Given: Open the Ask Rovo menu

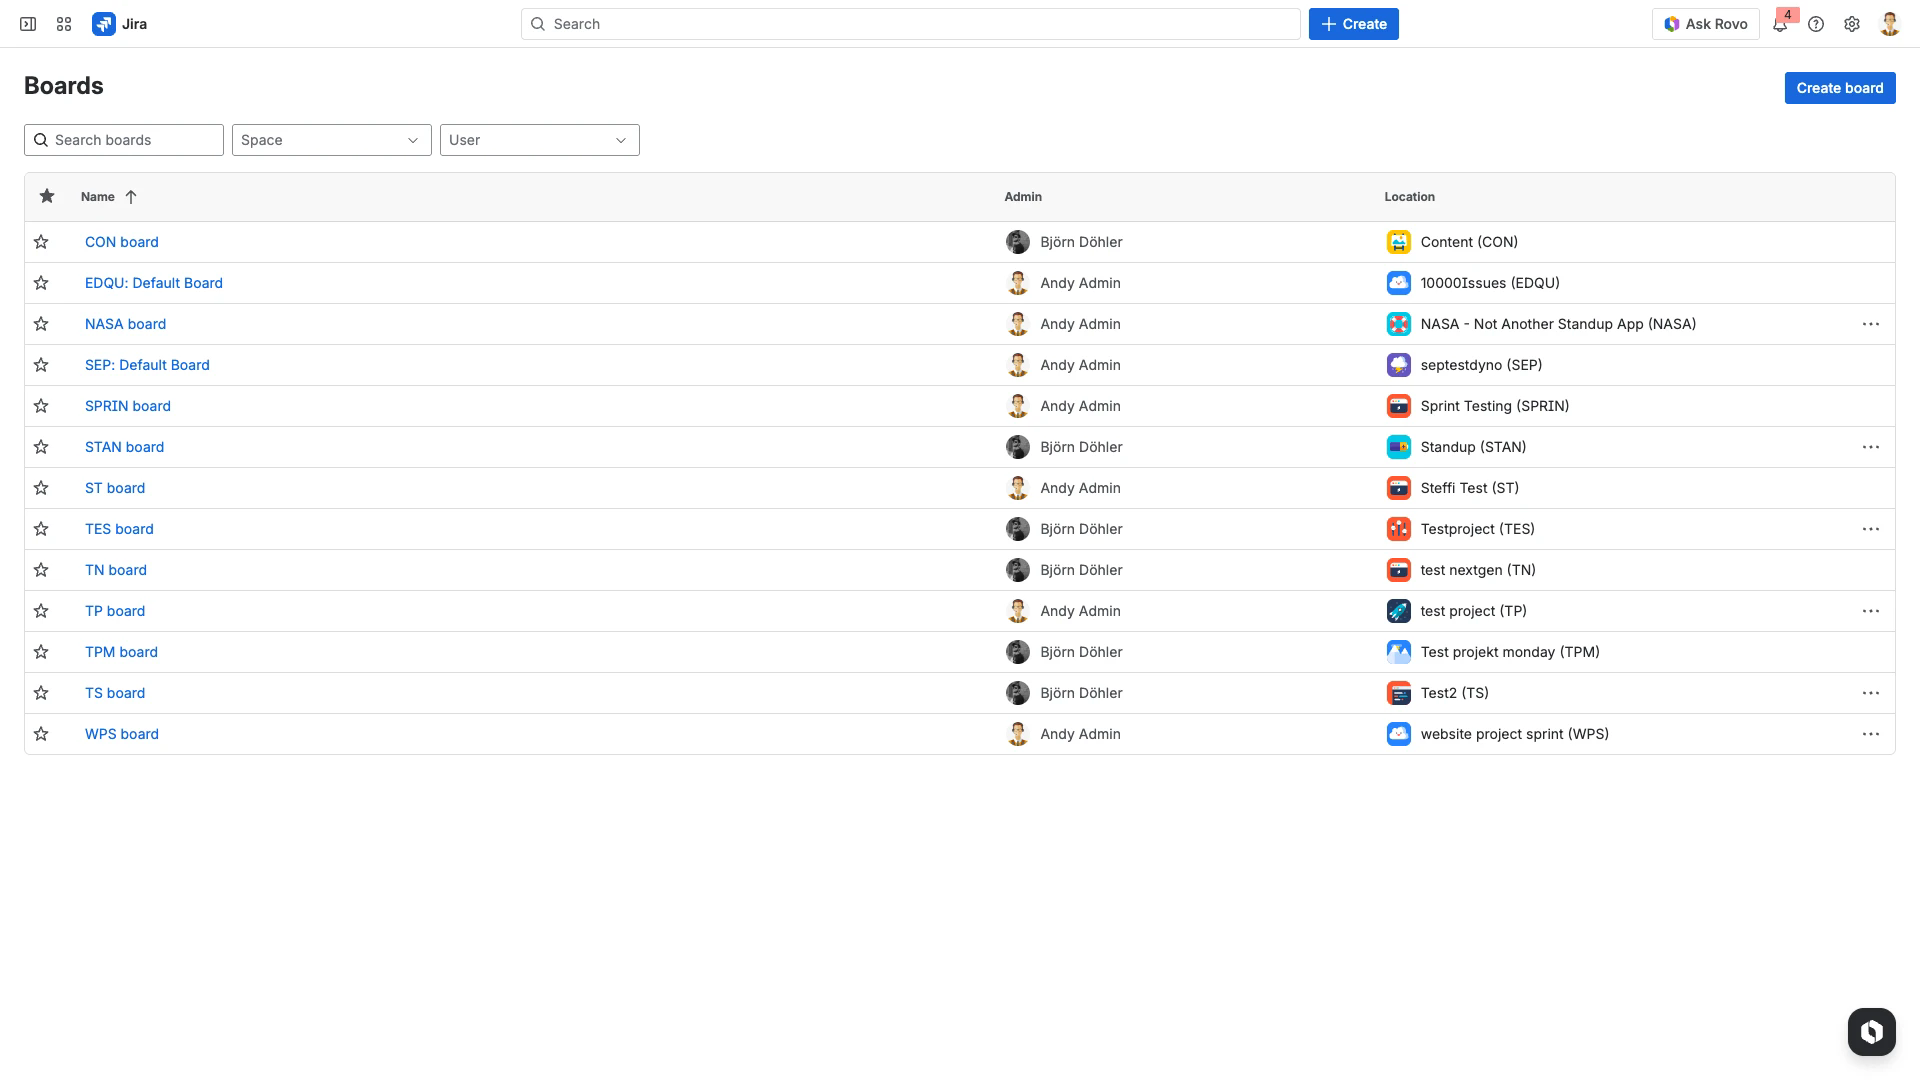Looking at the screenshot, I should tap(1706, 23).
